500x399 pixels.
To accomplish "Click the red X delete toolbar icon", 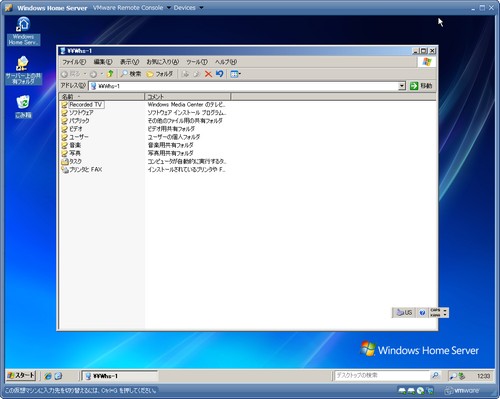I will pos(208,74).
